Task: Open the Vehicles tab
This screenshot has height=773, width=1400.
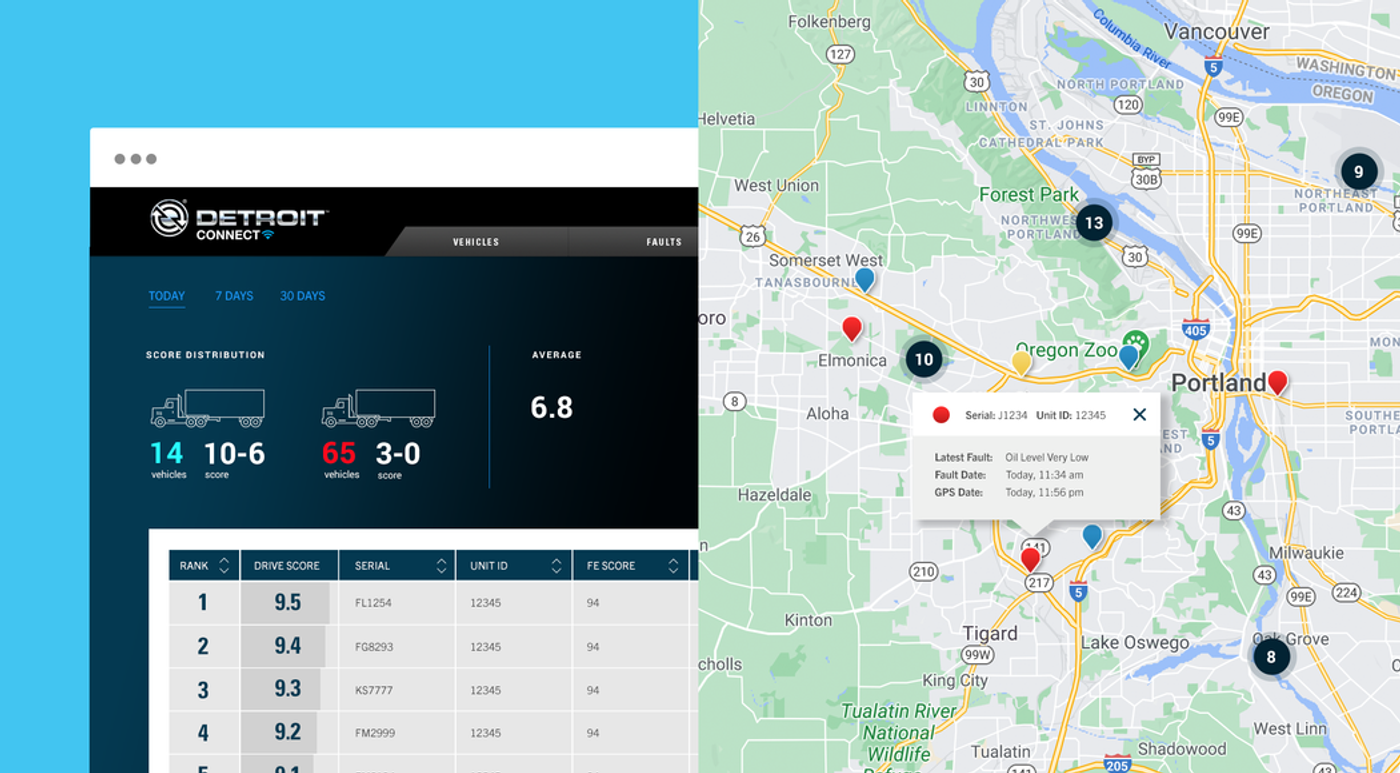Action: tap(476, 242)
